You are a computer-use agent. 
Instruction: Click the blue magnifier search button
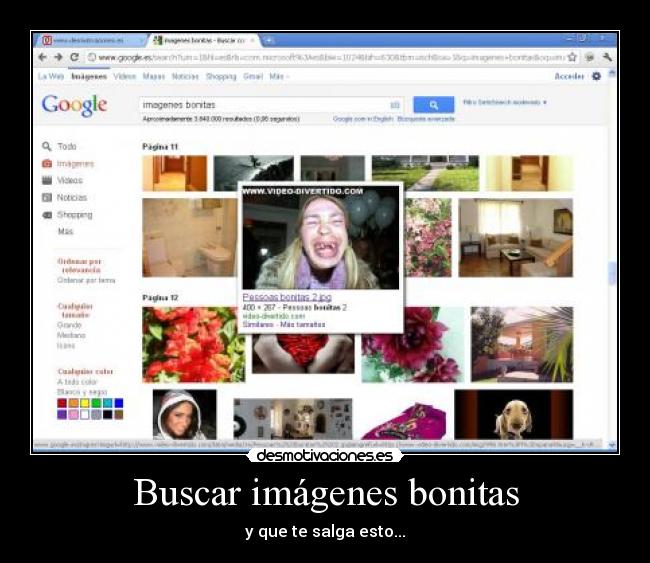pos(434,105)
